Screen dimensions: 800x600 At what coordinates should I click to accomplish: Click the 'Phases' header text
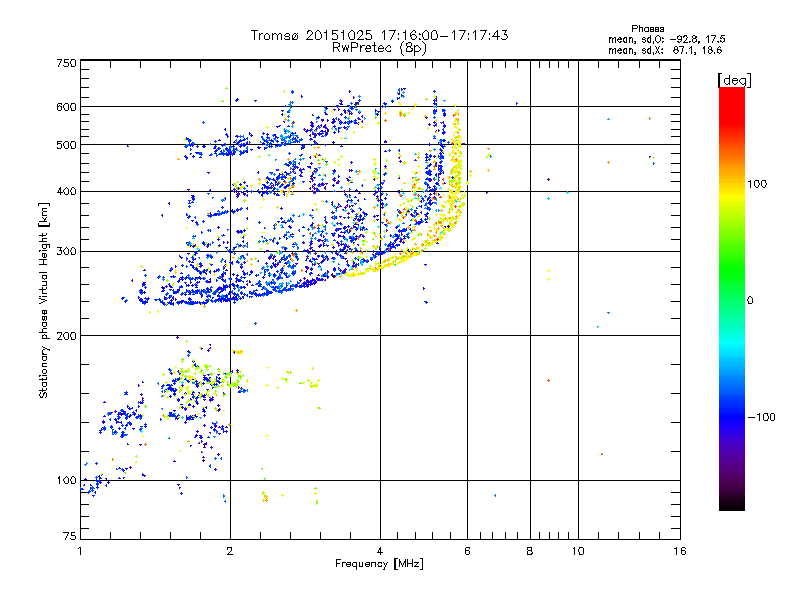(647, 29)
